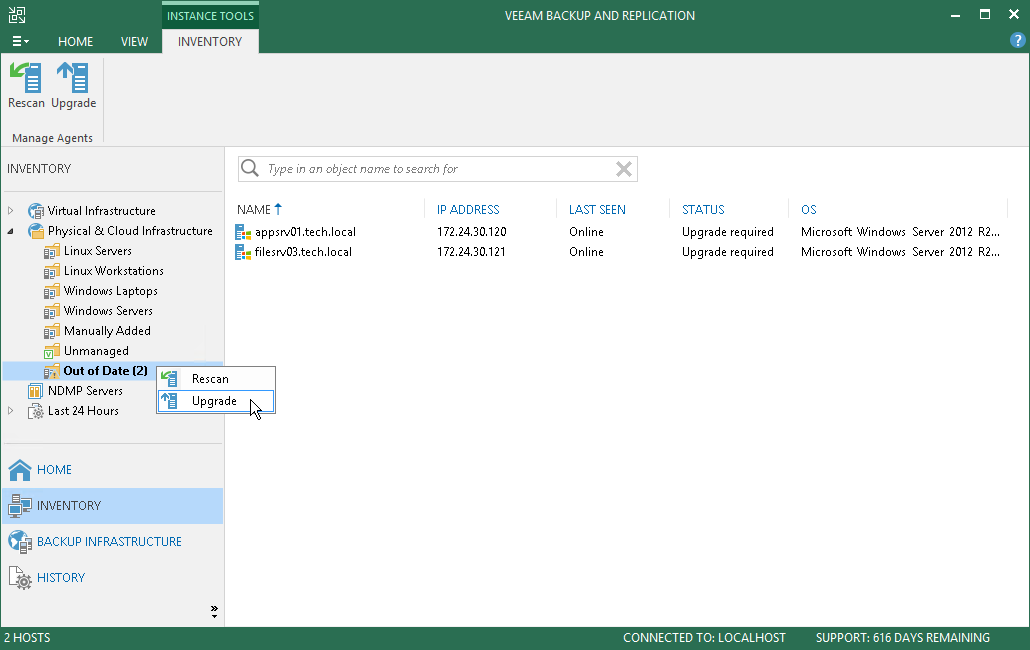Select Last 24 Hours icon
The height and width of the screenshot is (650, 1030).
[35, 412]
